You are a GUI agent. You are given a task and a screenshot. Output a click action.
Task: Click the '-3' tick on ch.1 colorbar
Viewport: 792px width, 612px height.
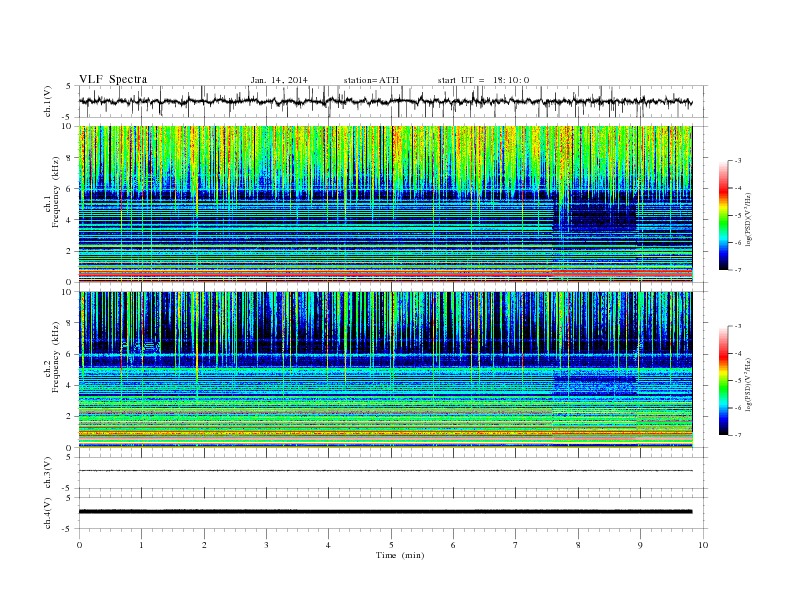737,161
